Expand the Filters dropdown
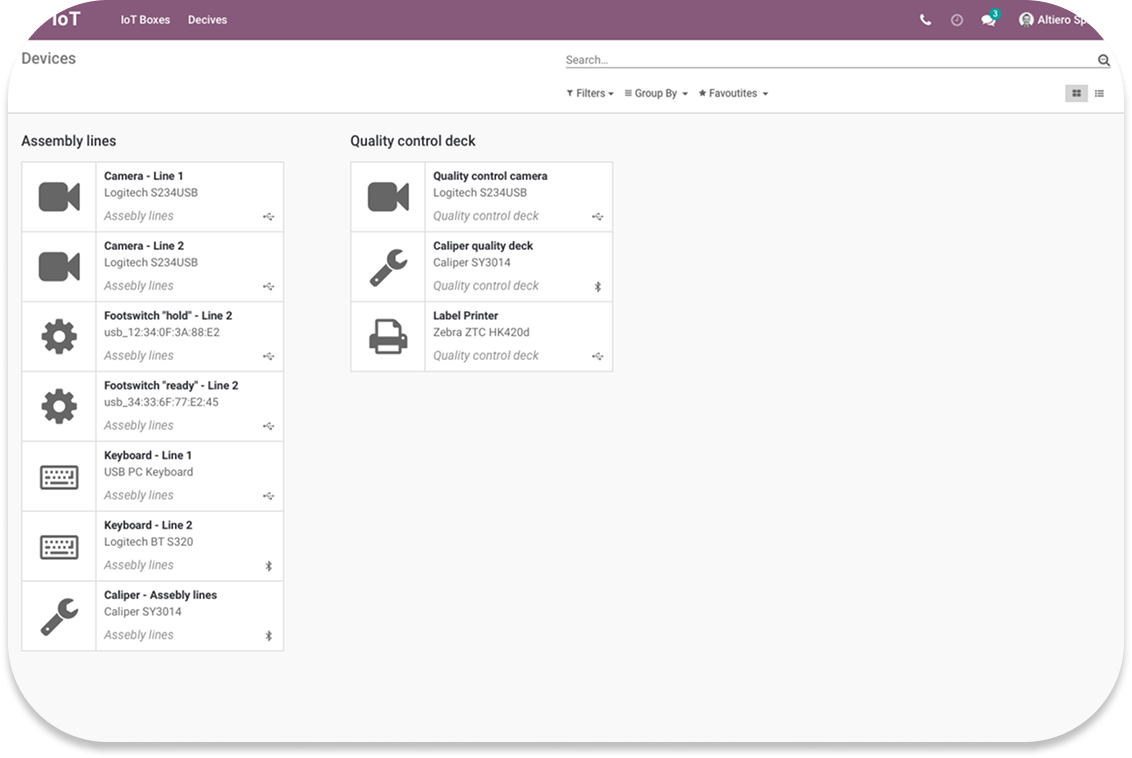The height and width of the screenshot is (758, 1132). point(590,93)
